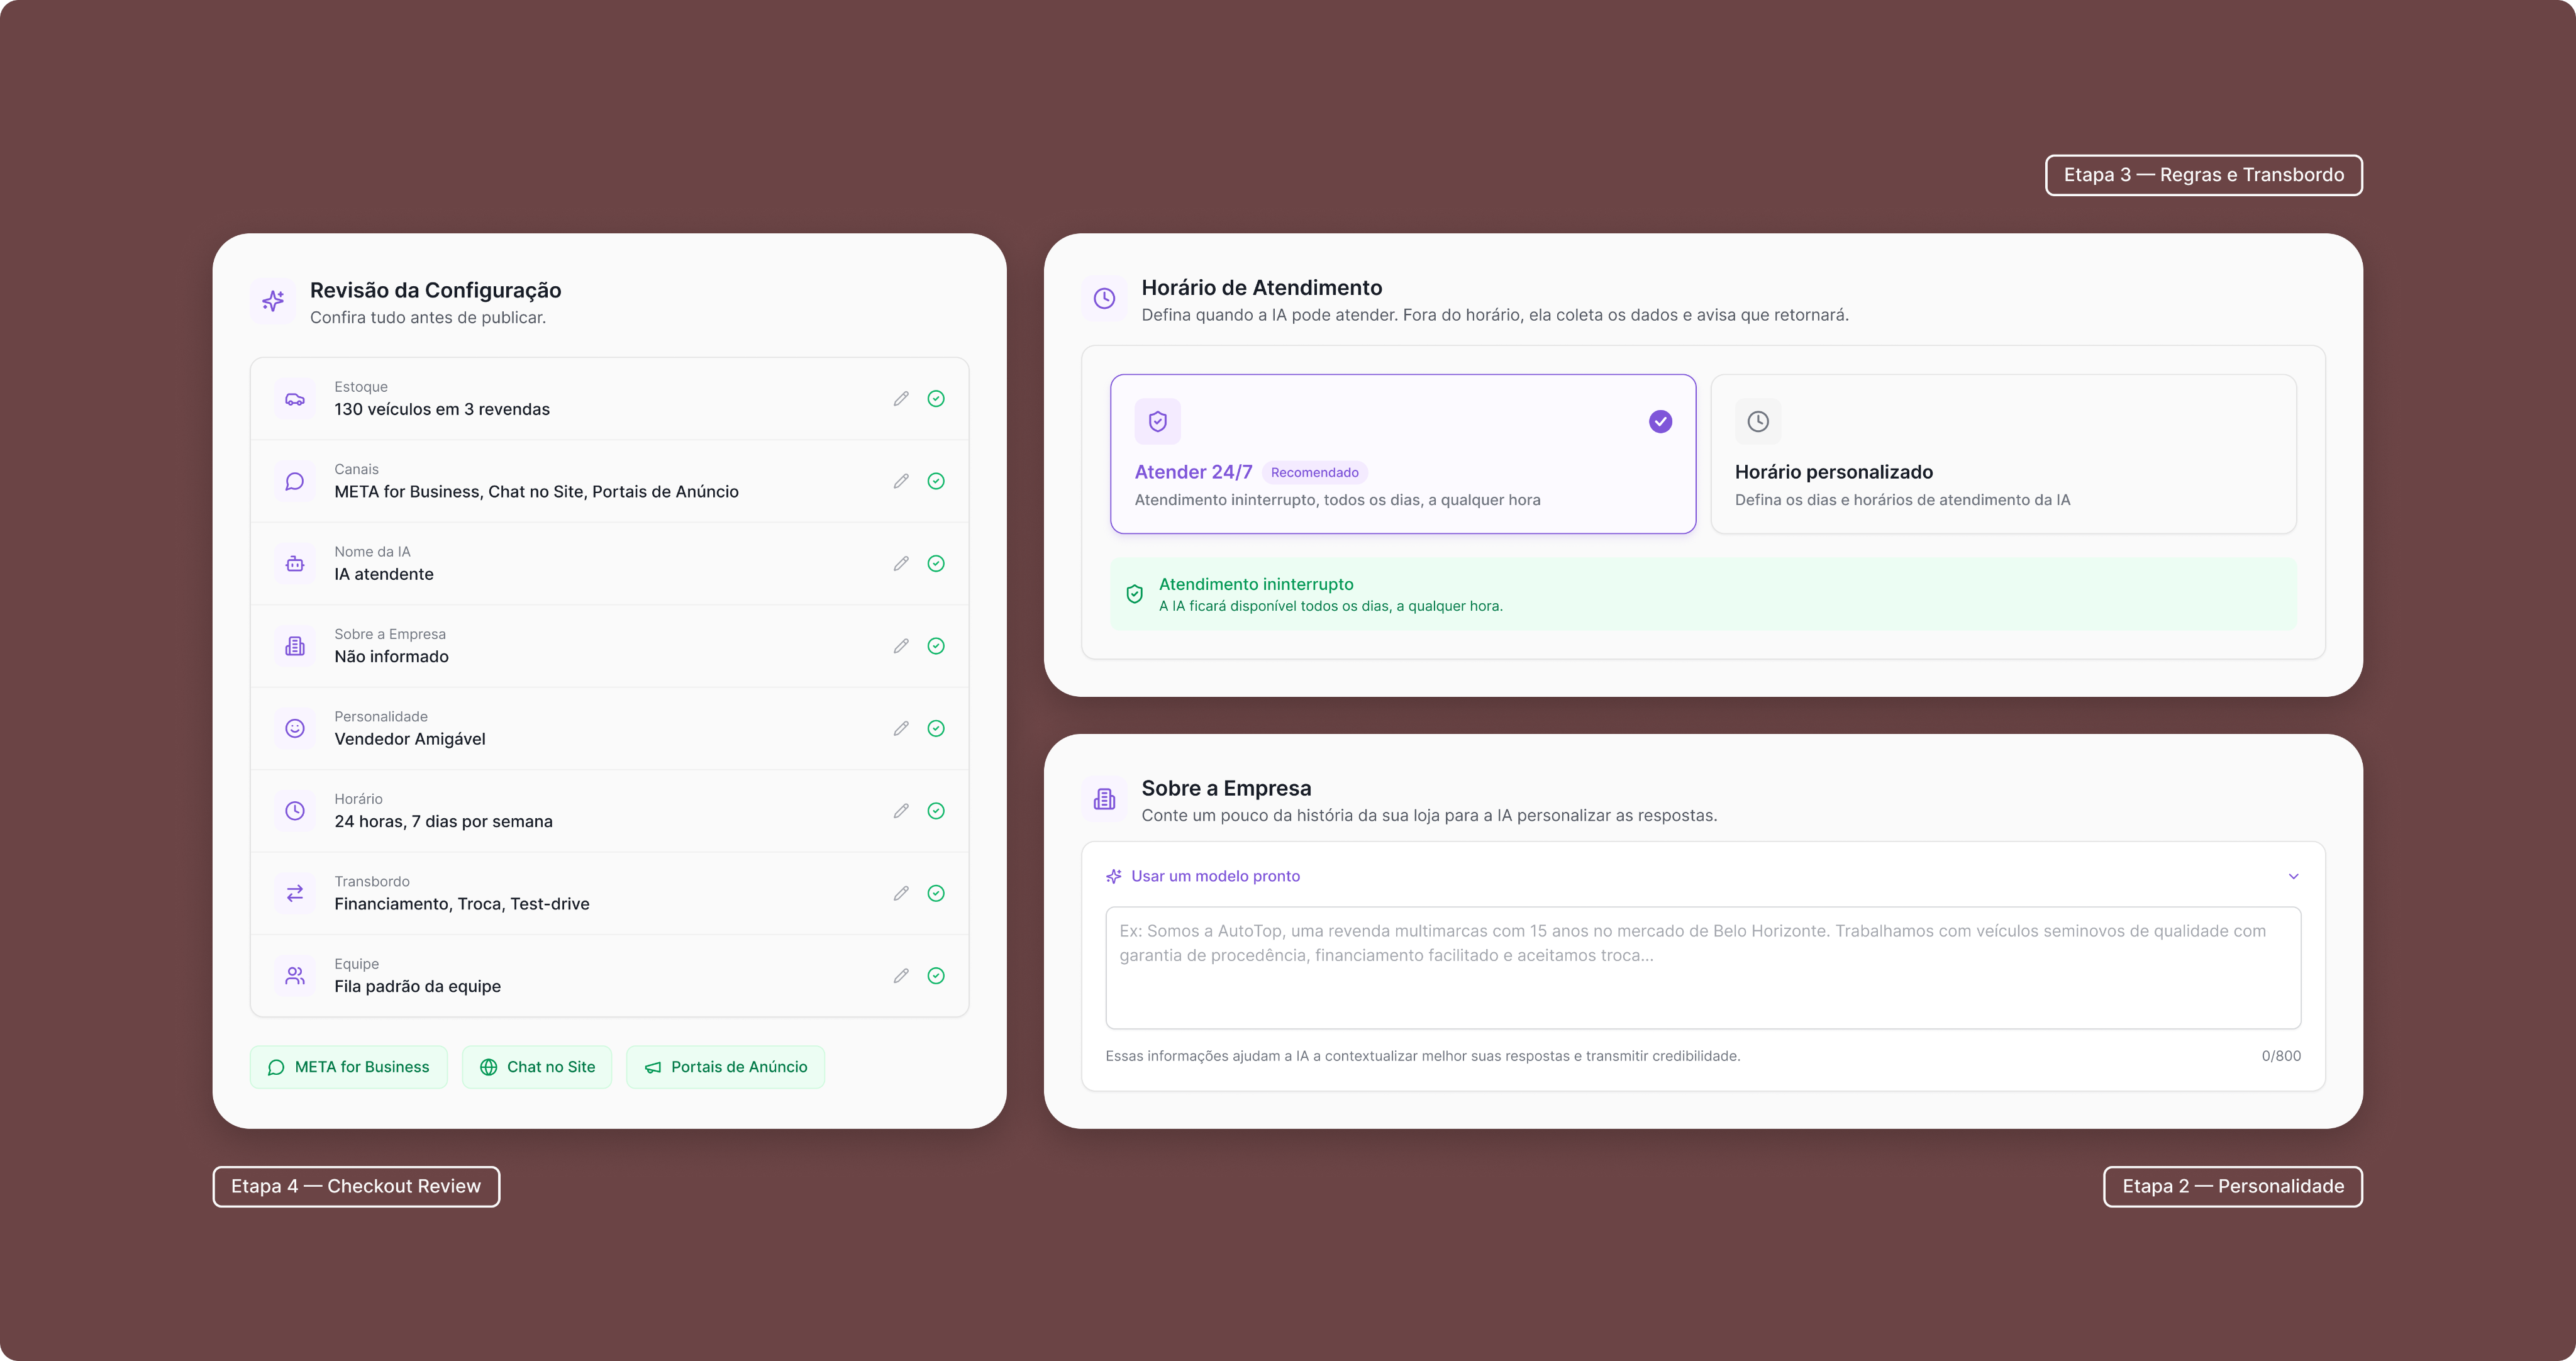Edit the Estoque row with the pencil icon

pyautogui.click(x=901, y=399)
